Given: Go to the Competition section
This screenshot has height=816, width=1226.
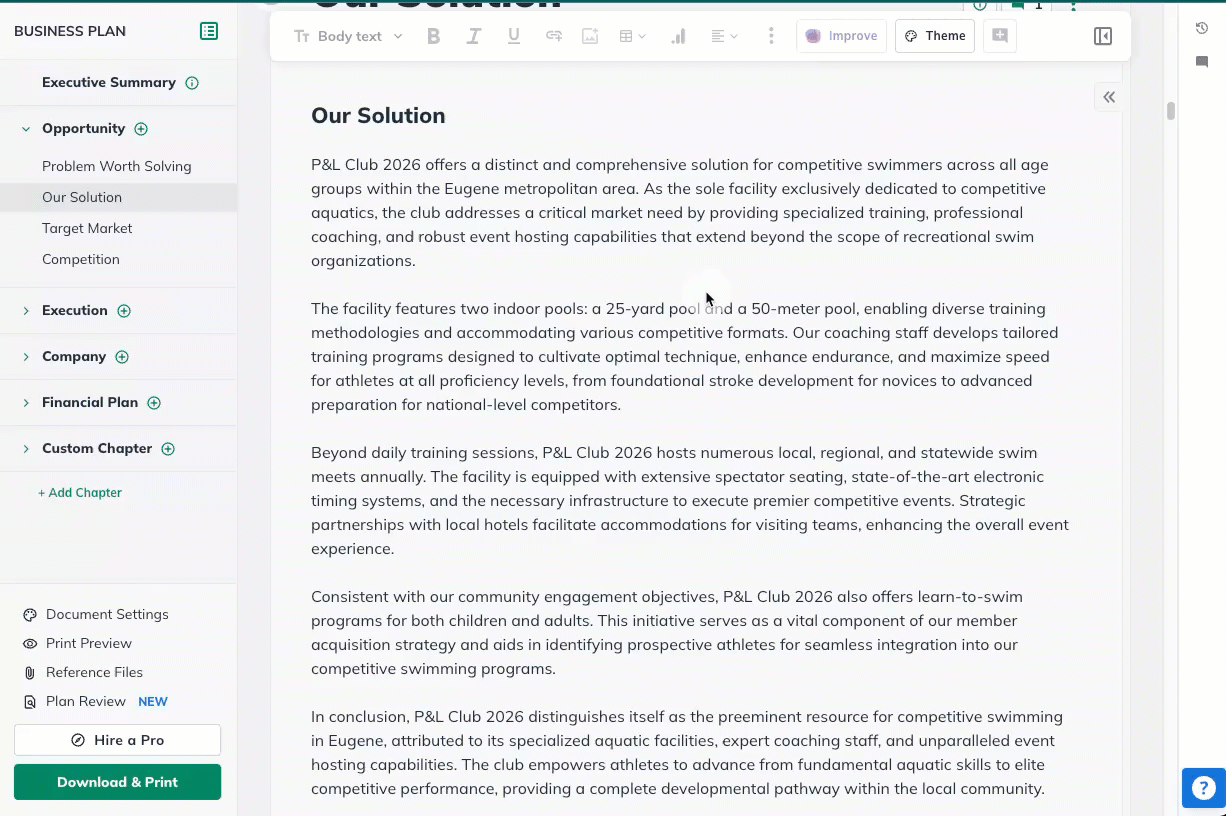Looking at the screenshot, I should (80, 259).
